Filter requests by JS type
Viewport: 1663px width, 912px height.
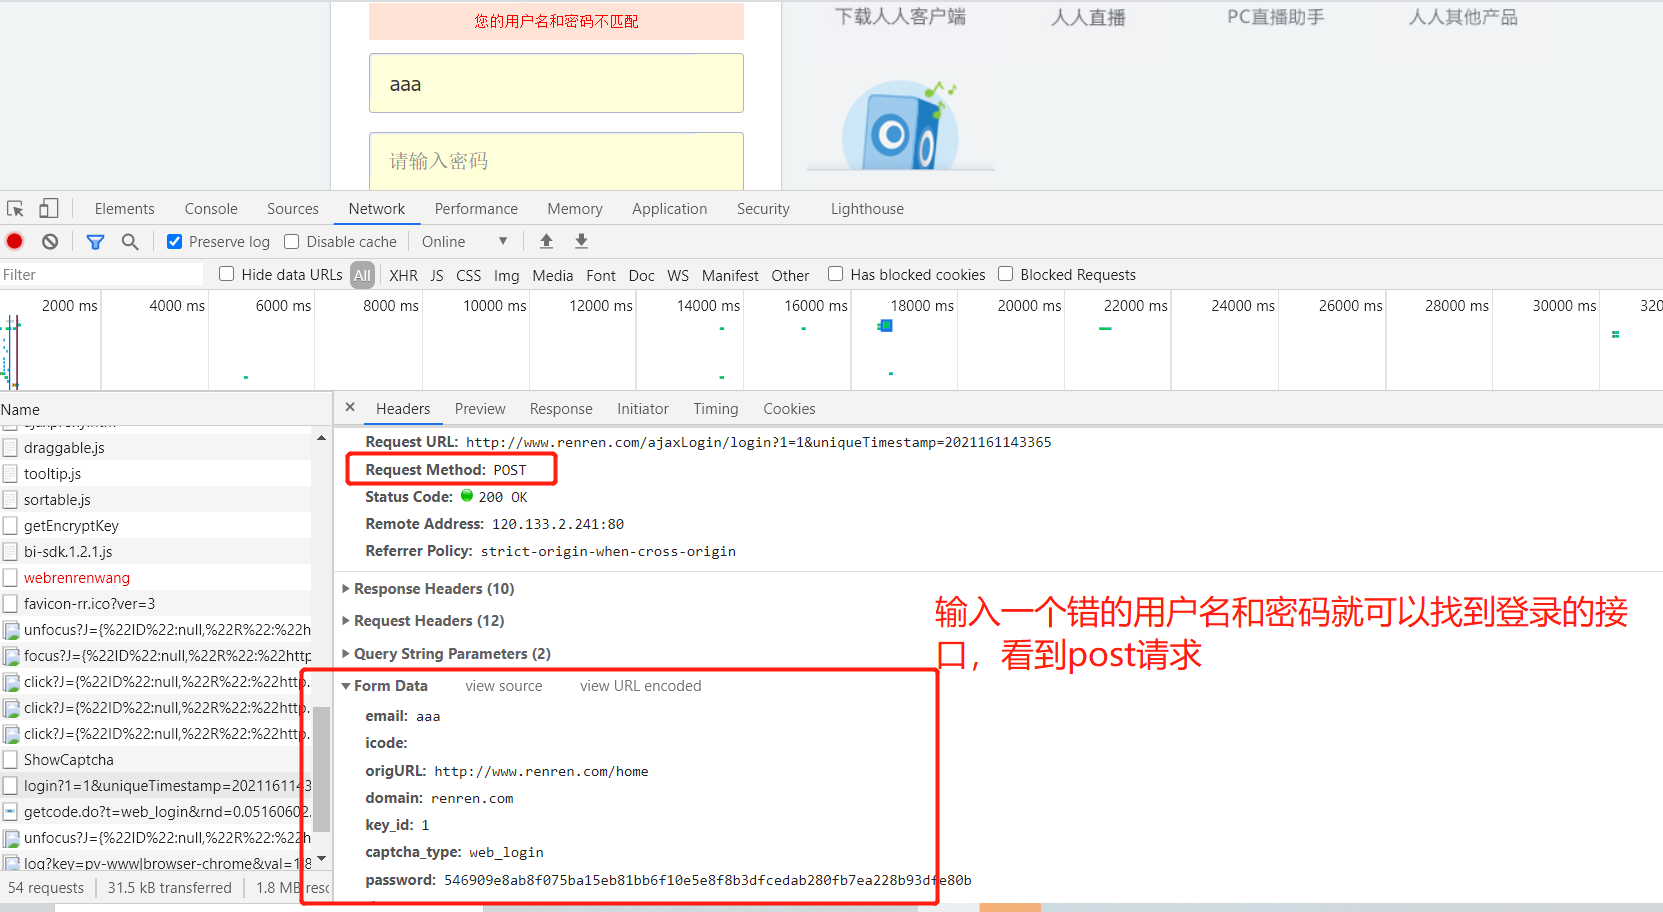coord(437,275)
